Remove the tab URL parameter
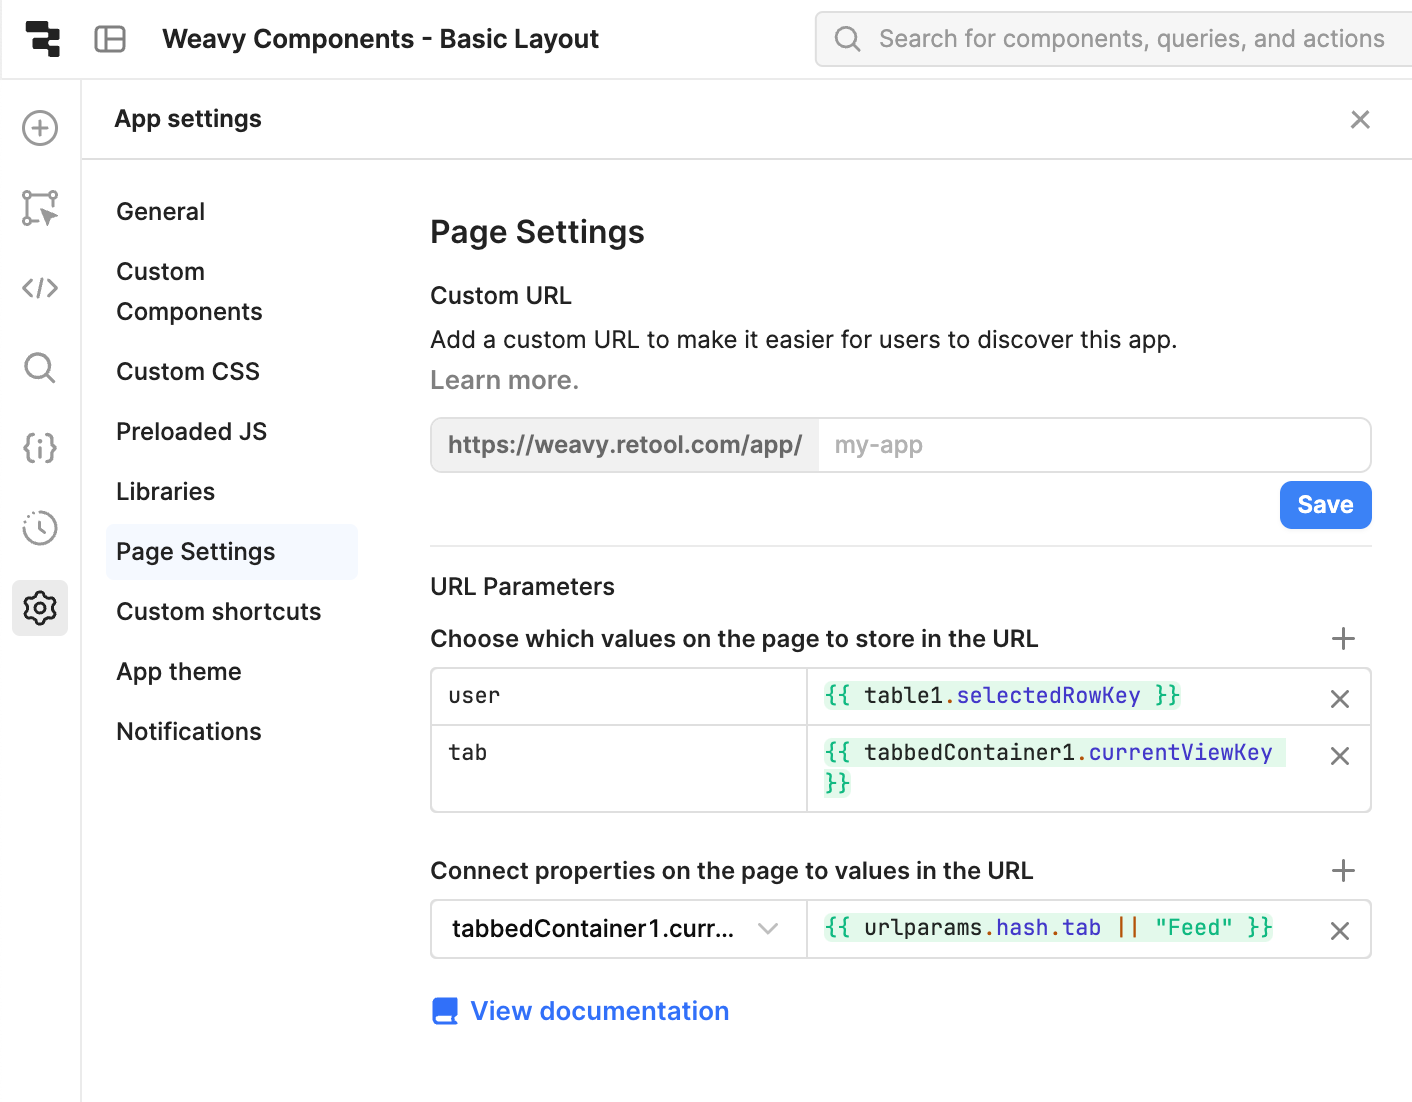1412x1102 pixels. 1340,756
